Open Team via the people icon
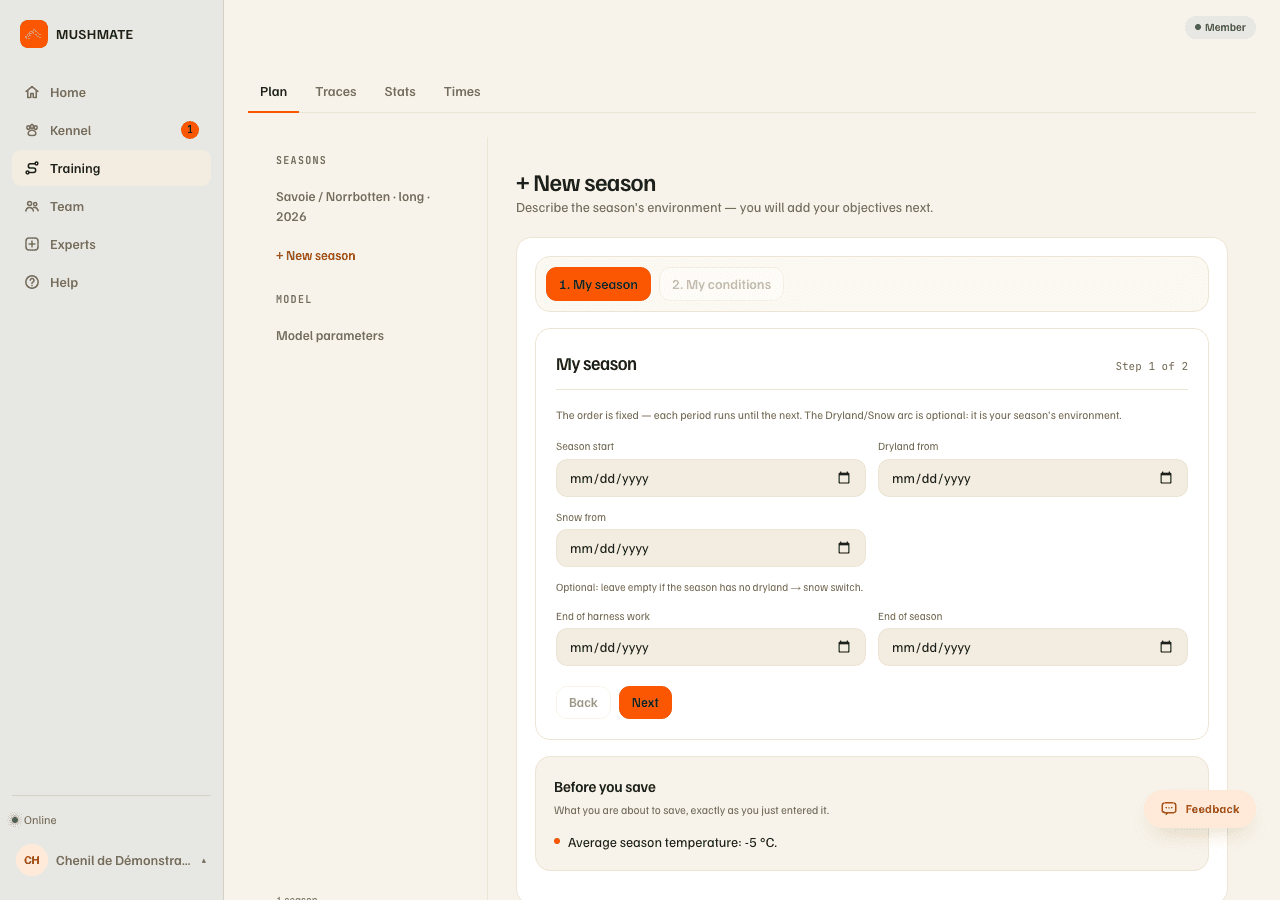Viewport: 1280px width, 900px height. pos(32,206)
